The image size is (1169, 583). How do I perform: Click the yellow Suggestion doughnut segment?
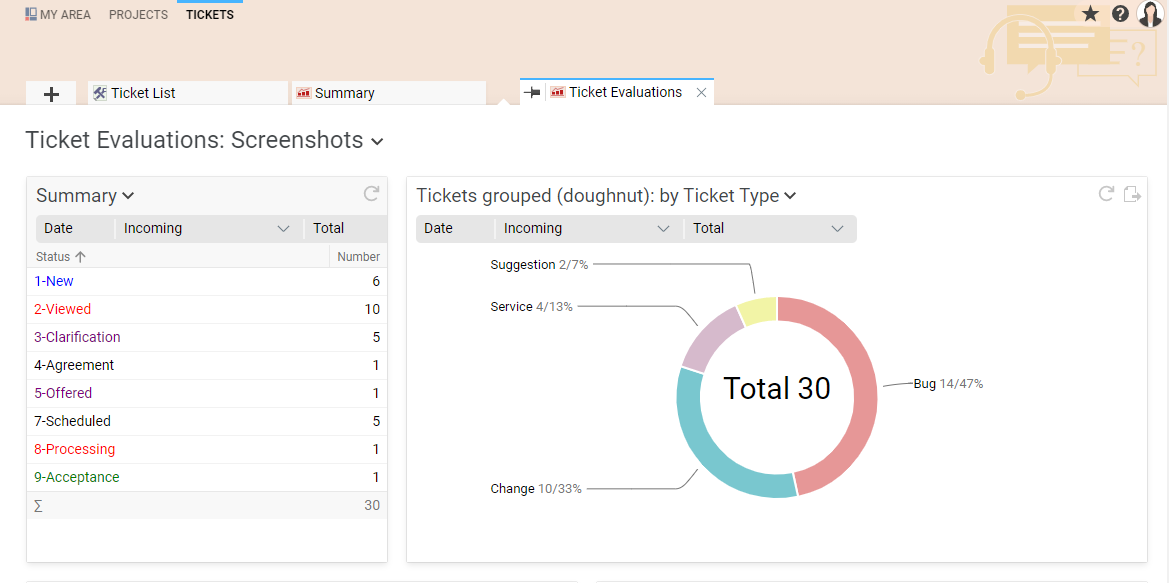pos(759,309)
